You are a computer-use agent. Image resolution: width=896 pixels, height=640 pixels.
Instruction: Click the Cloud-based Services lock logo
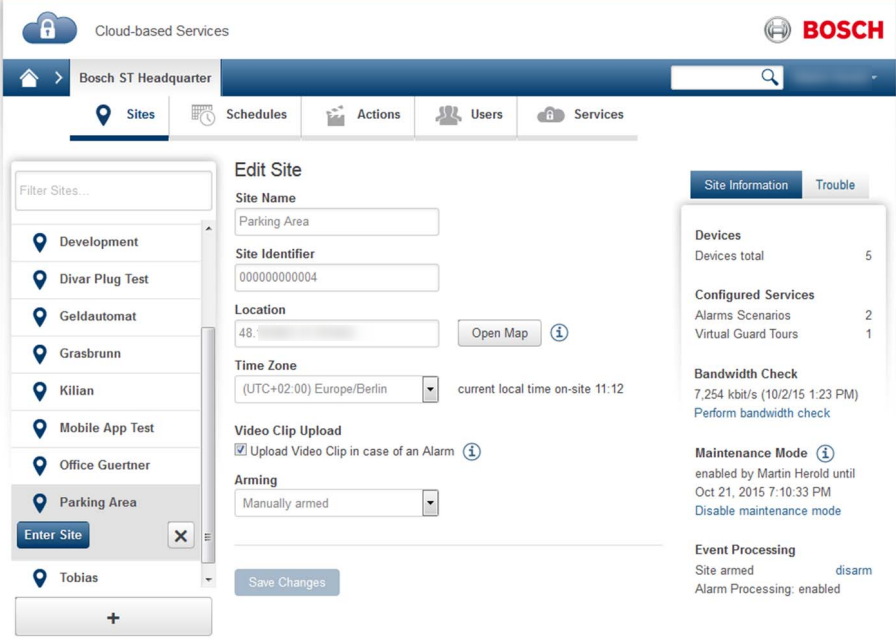tap(49, 29)
